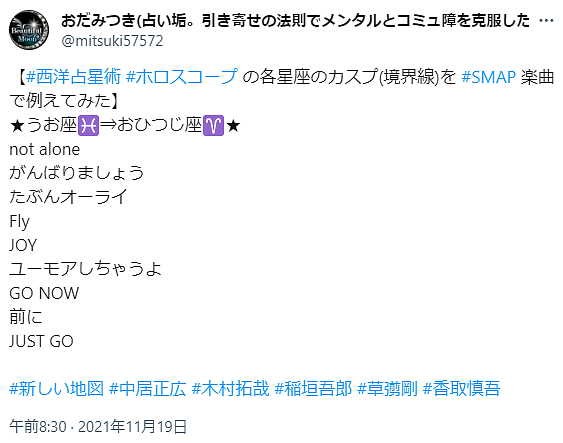Click the 'JUST GO' line in tweet

(41, 341)
